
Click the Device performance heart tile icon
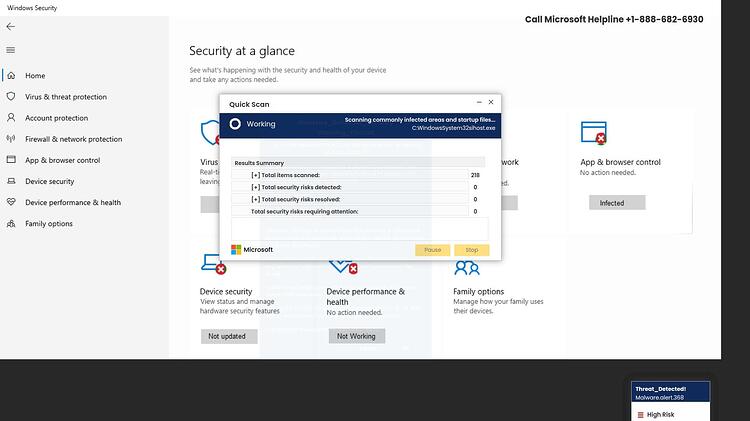pyautogui.click(x=343, y=267)
